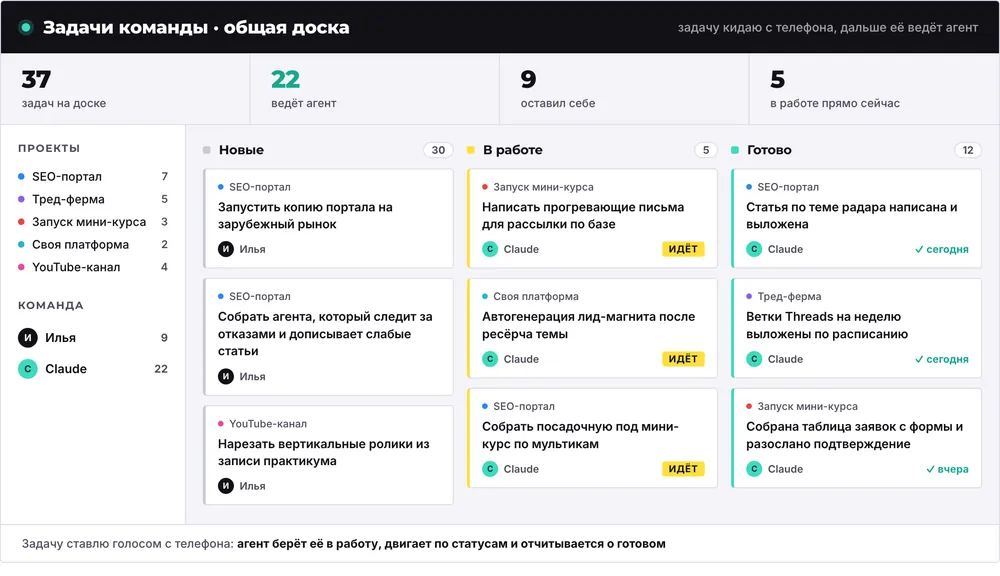Open card 'Нарезать вертикальные ролики из записи практикума'
Viewport: 1000px width, 576px height.
[x=328, y=455]
